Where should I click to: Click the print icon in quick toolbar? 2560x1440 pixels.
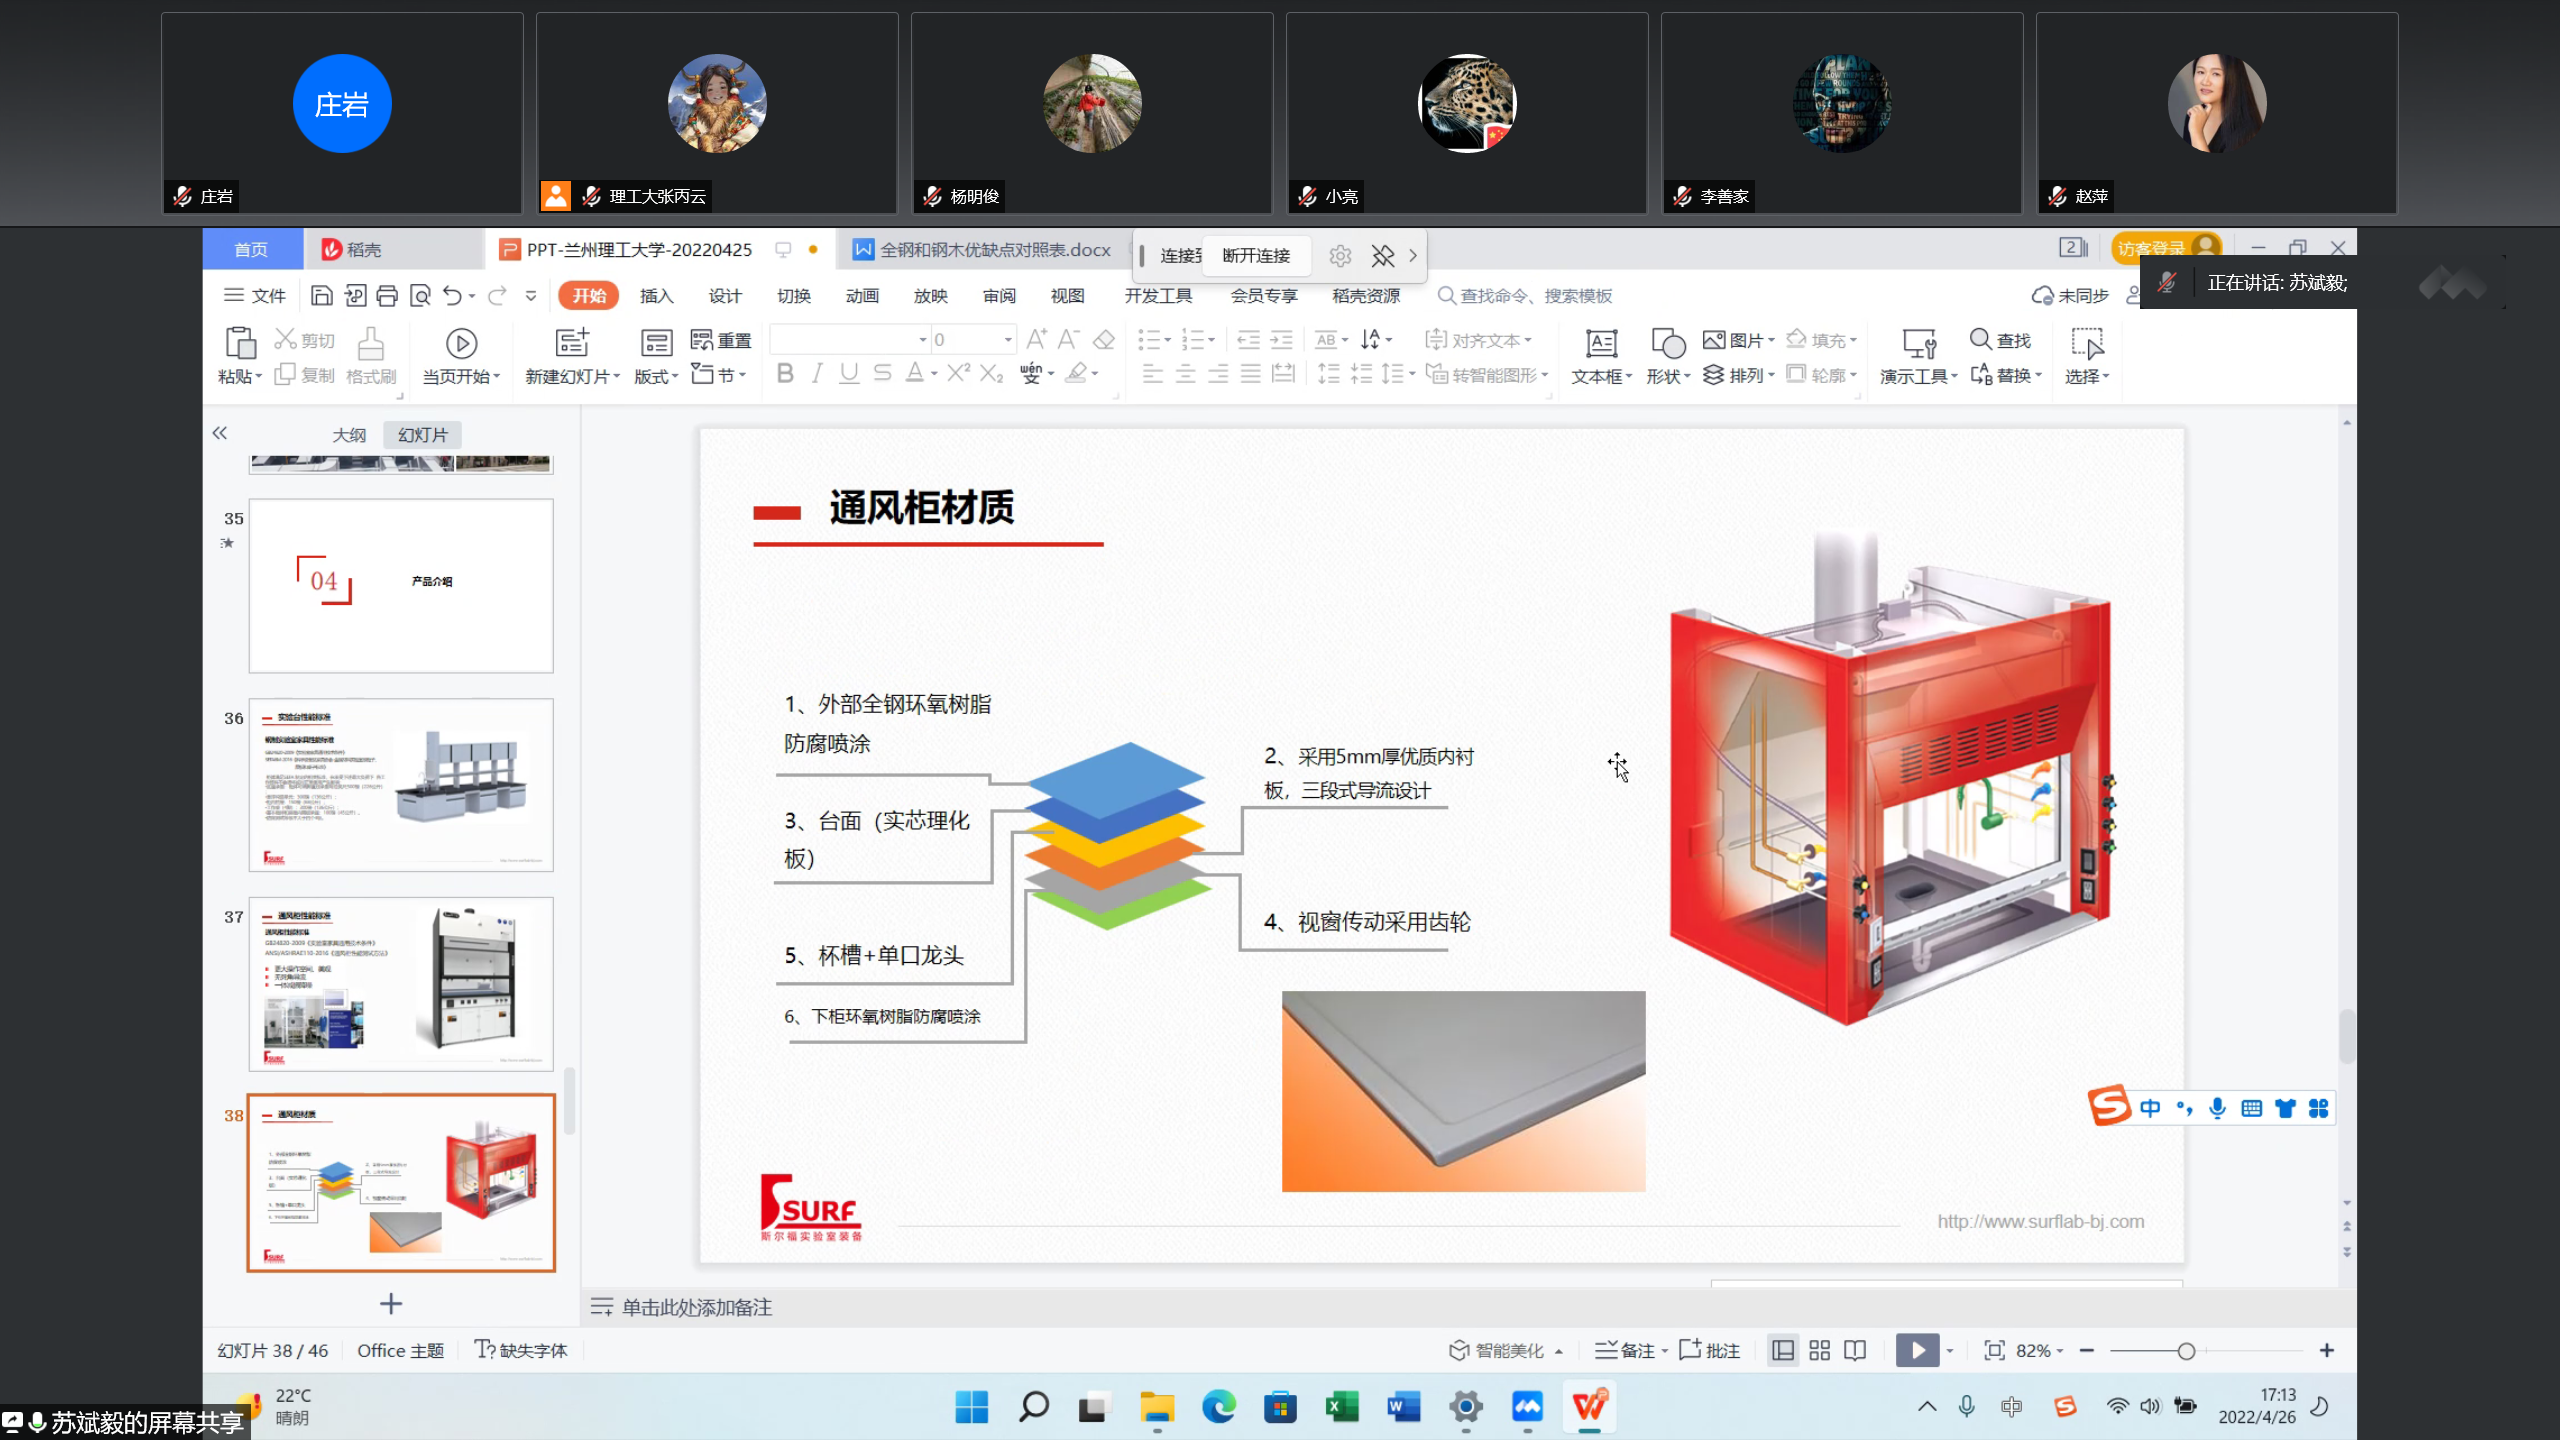pyautogui.click(x=387, y=296)
